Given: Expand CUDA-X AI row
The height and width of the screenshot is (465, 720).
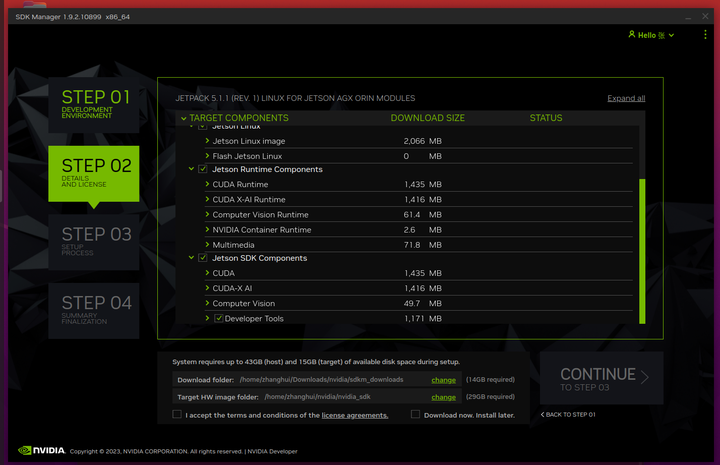Looking at the screenshot, I should [x=207, y=288].
